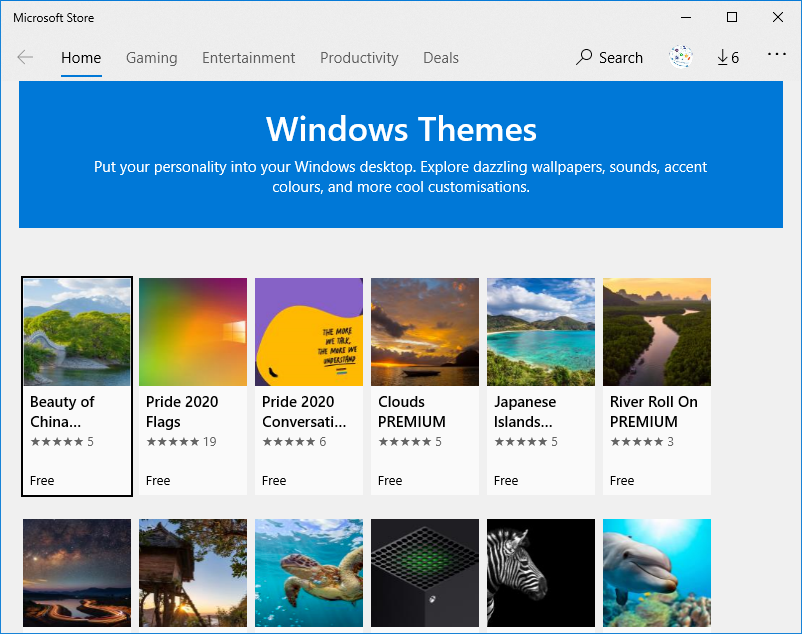Open Pride 2020 Conversations theme image
Screen dimensions: 802x634
point(309,332)
